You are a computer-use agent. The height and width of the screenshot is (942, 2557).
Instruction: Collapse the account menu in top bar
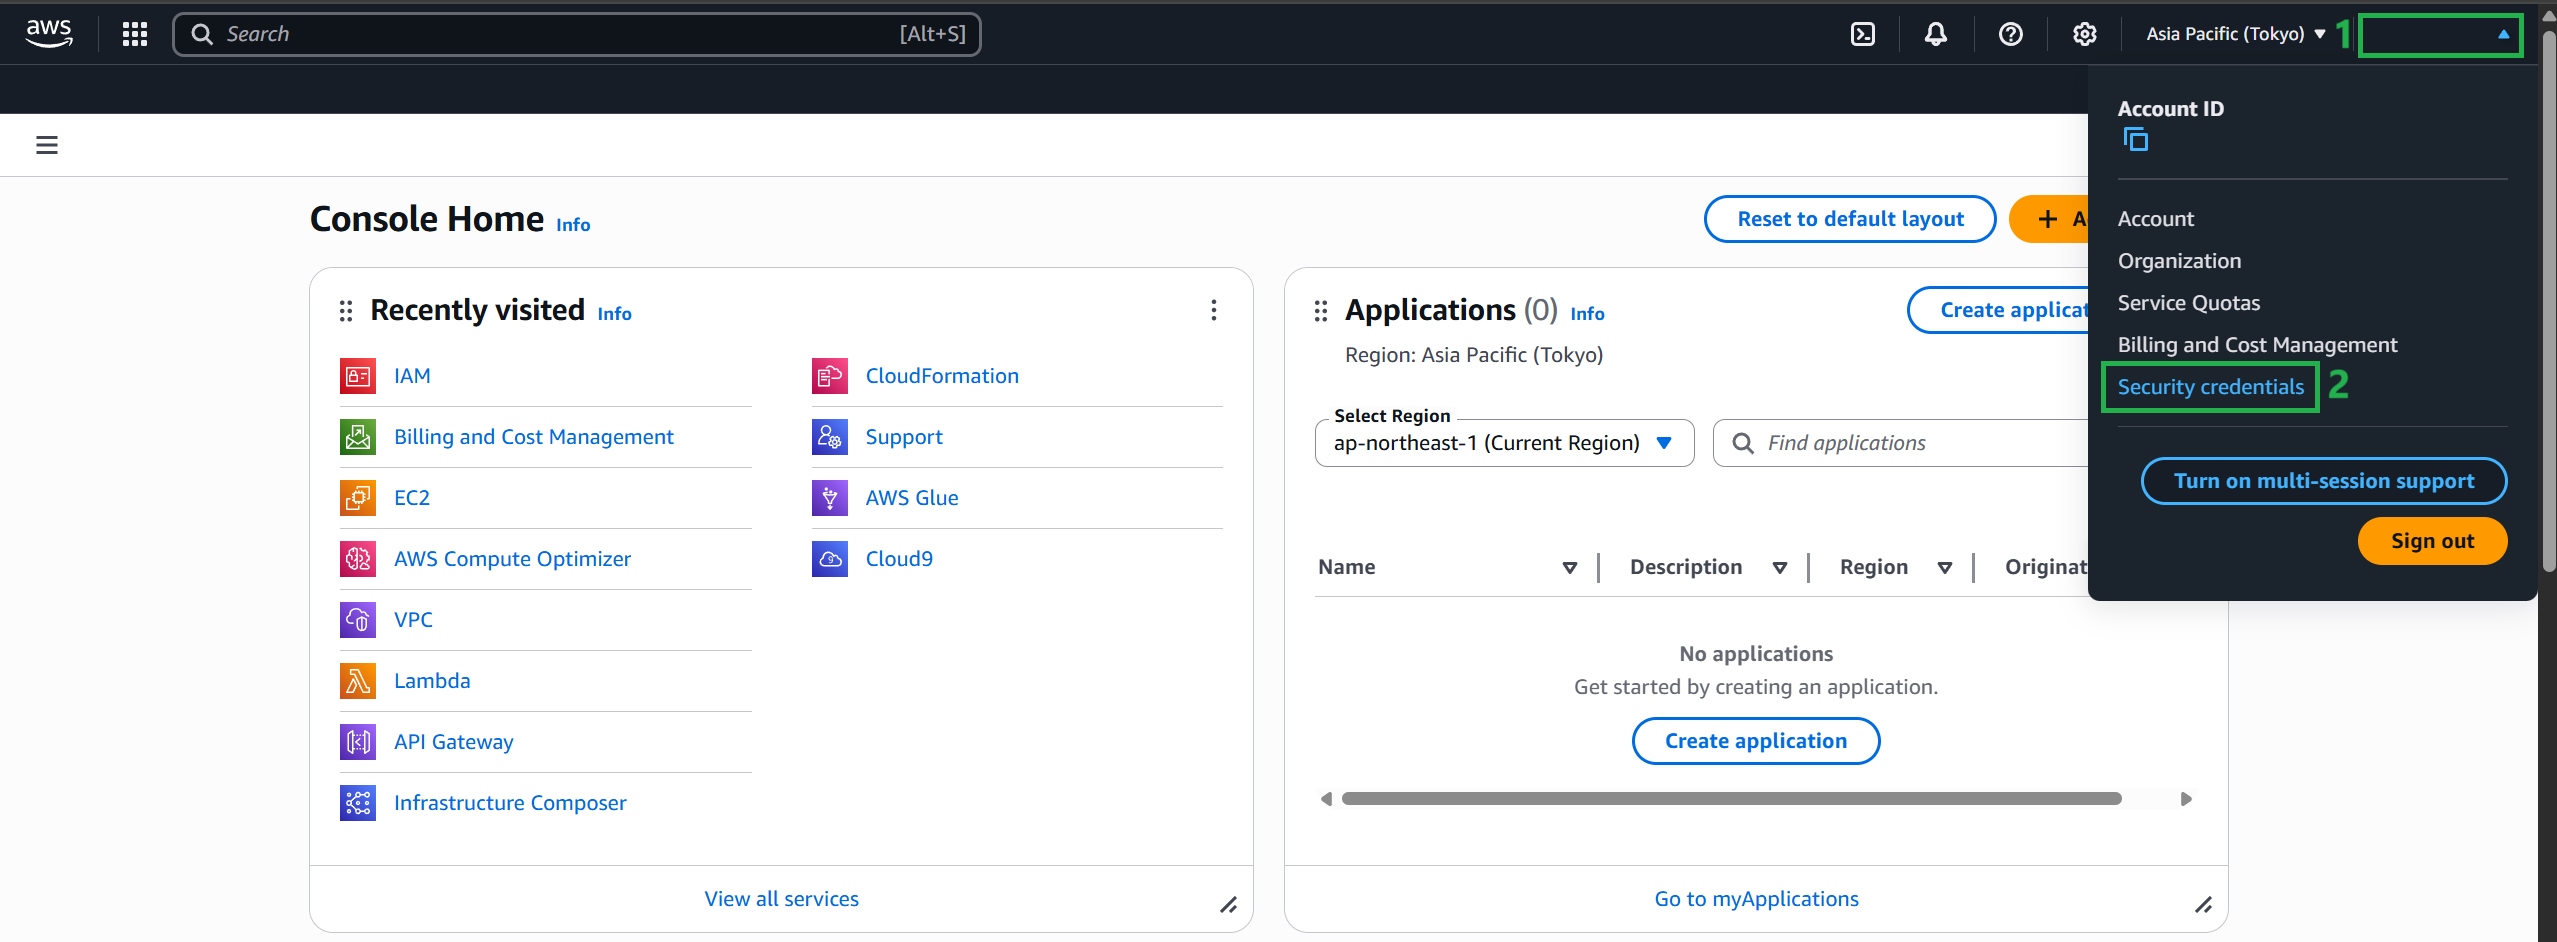click(2440, 35)
